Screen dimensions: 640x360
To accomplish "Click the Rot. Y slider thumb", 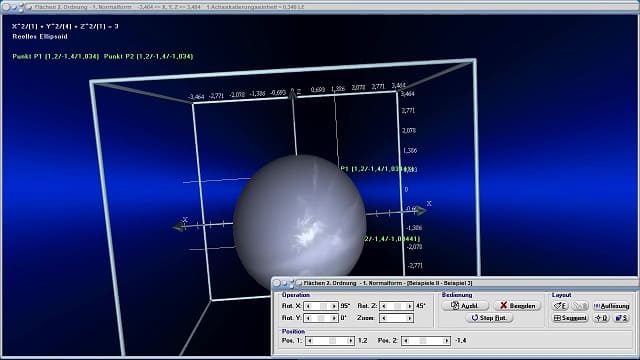I will point(321,318).
